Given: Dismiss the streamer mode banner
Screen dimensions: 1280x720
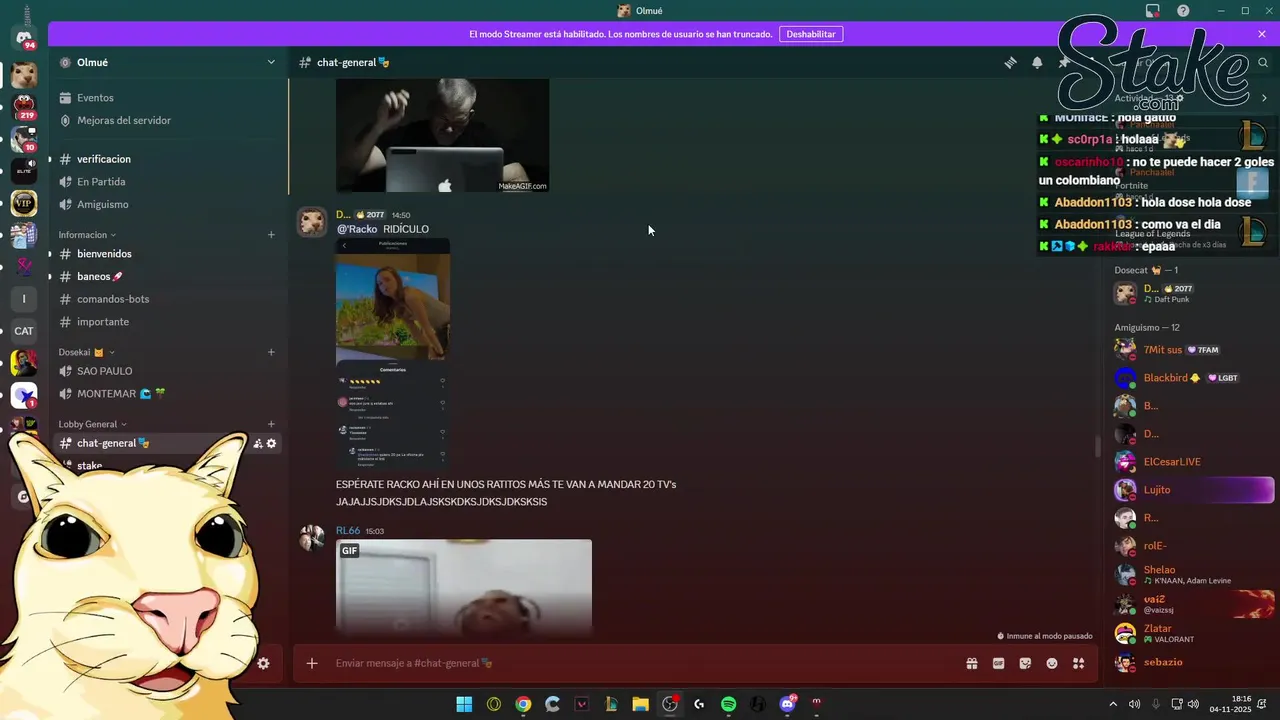Looking at the screenshot, I should [1262, 34].
